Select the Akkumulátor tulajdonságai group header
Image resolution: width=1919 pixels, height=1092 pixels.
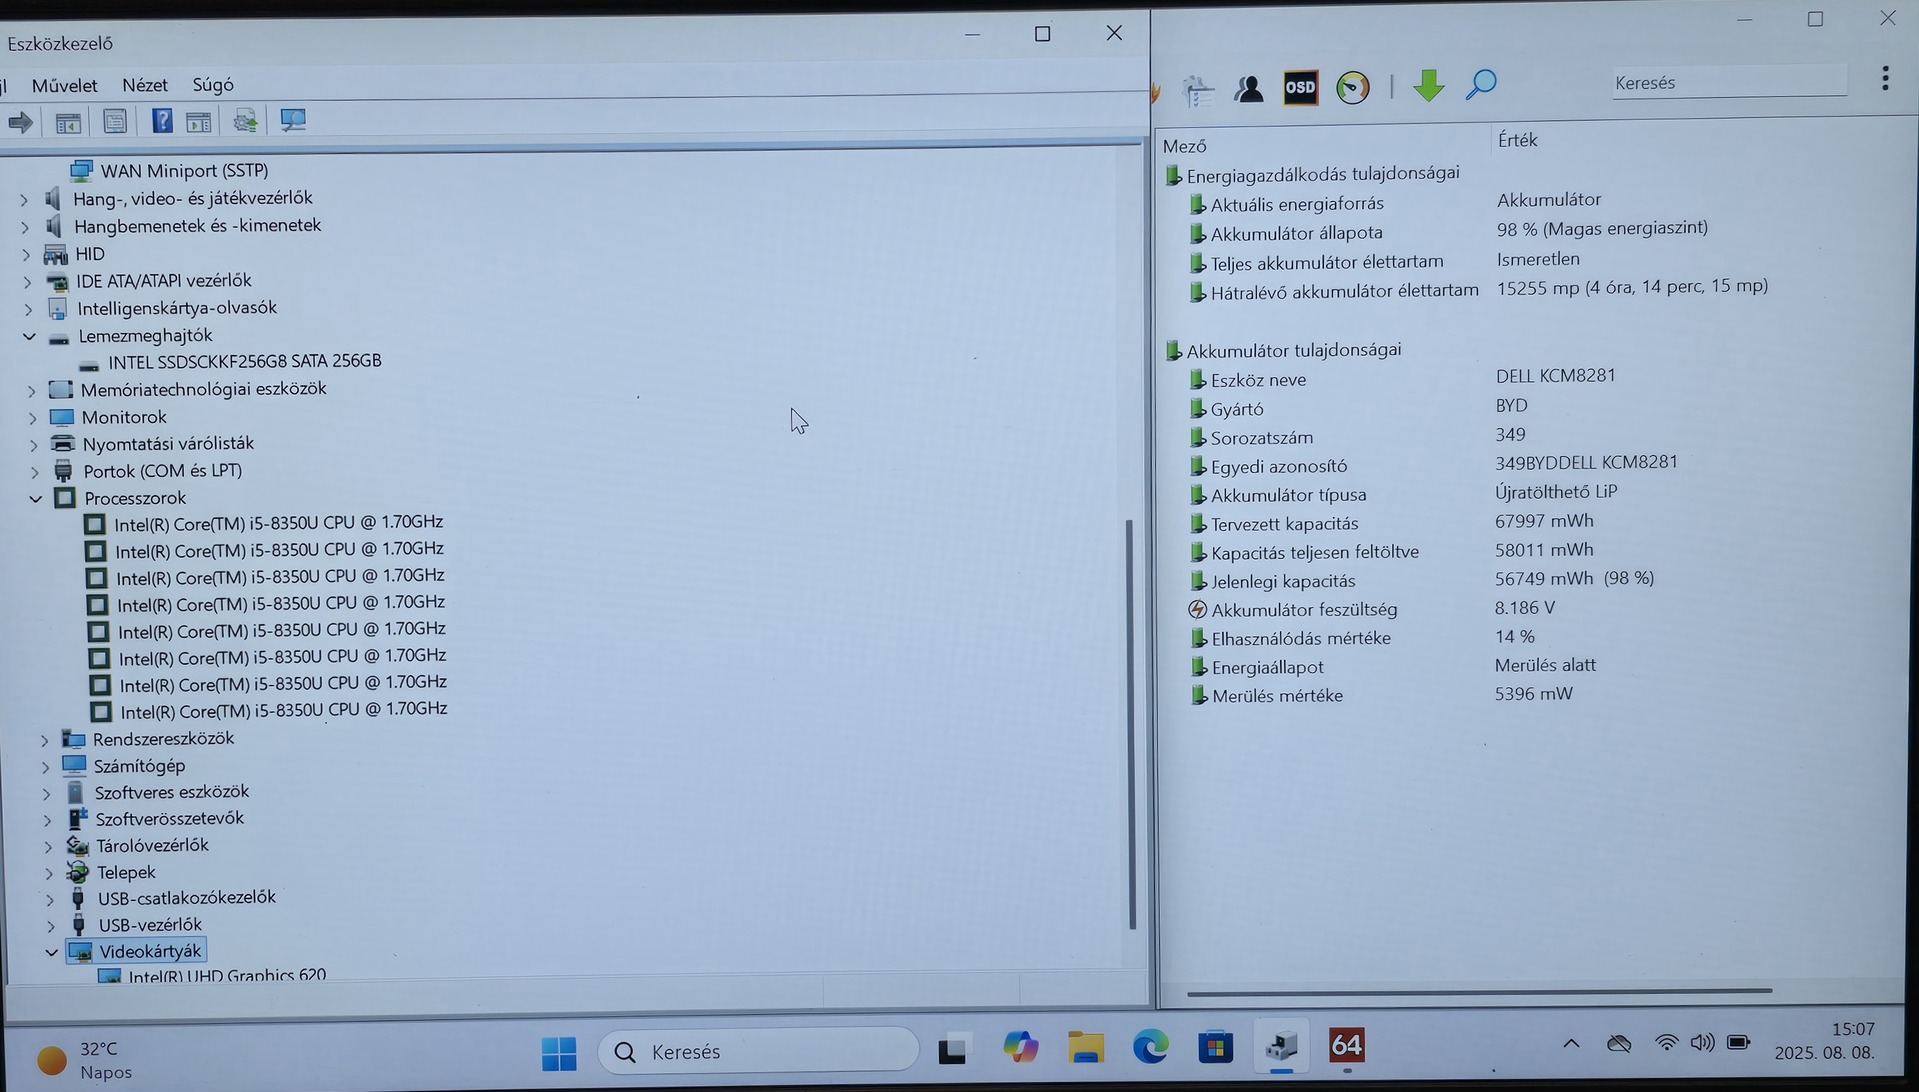click(1283, 351)
